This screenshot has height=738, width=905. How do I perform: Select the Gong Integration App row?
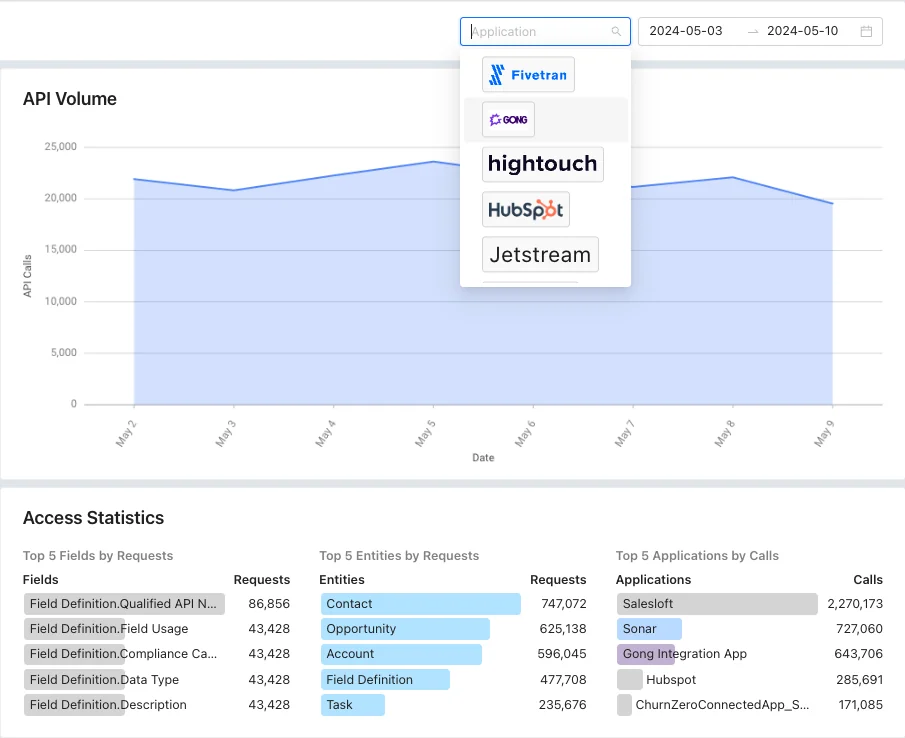pyautogui.click(x=749, y=654)
